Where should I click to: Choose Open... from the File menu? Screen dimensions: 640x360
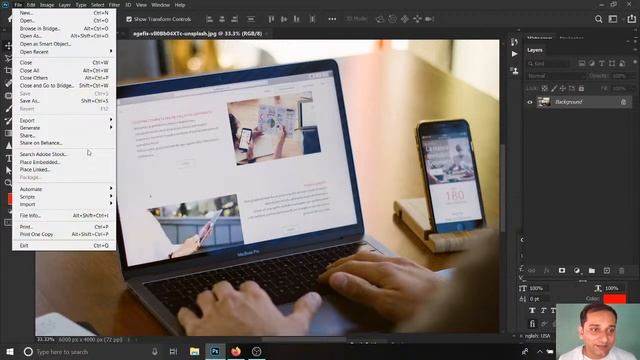coord(64,20)
